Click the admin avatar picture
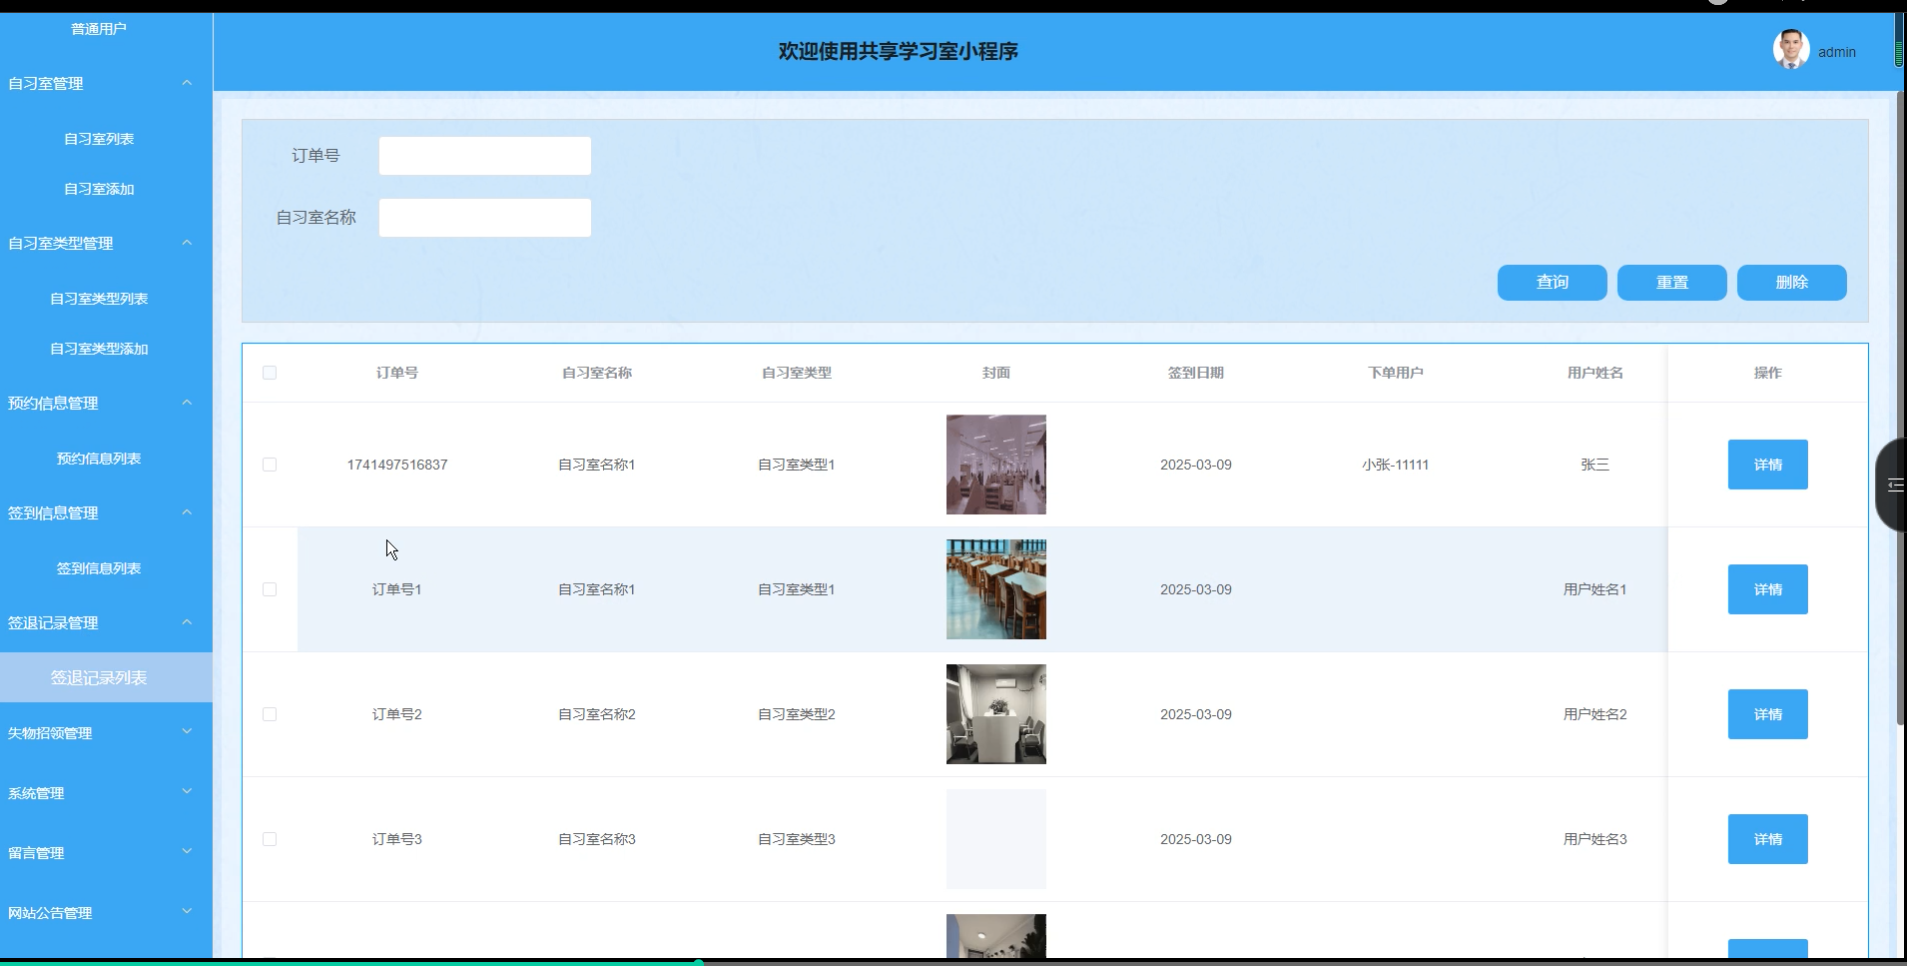The width and height of the screenshot is (1907, 966). (1791, 49)
